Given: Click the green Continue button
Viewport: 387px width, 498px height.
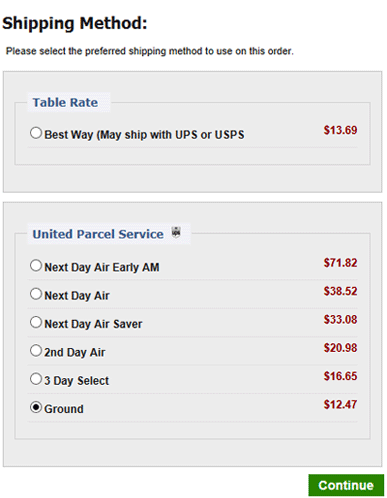Looking at the screenshot, I should click(346, 485).
